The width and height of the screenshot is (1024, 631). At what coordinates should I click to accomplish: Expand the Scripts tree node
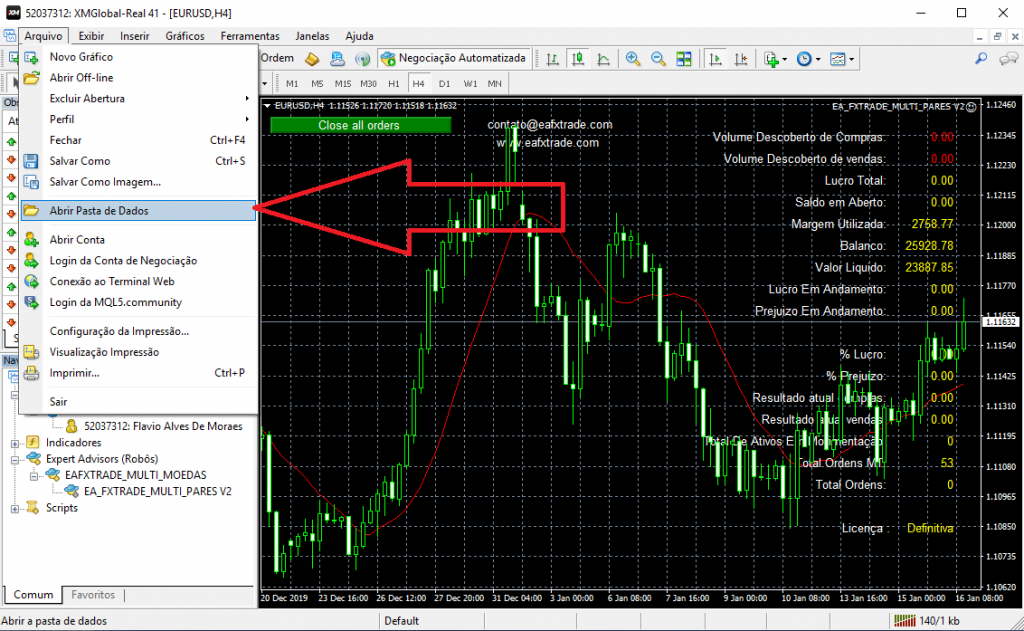[14, 508]
